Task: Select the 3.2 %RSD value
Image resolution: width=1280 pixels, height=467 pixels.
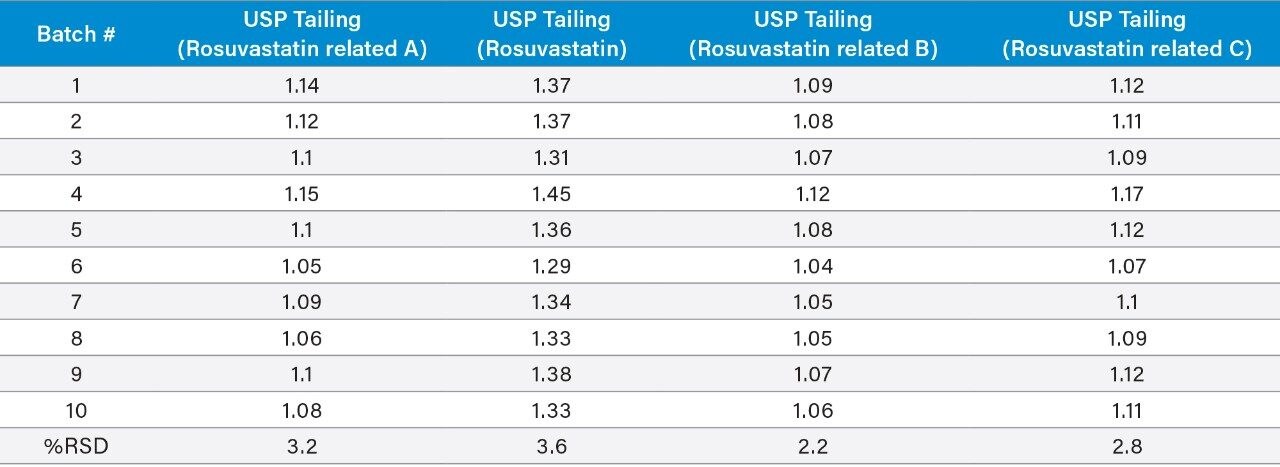Action: [x=302, y=446]
